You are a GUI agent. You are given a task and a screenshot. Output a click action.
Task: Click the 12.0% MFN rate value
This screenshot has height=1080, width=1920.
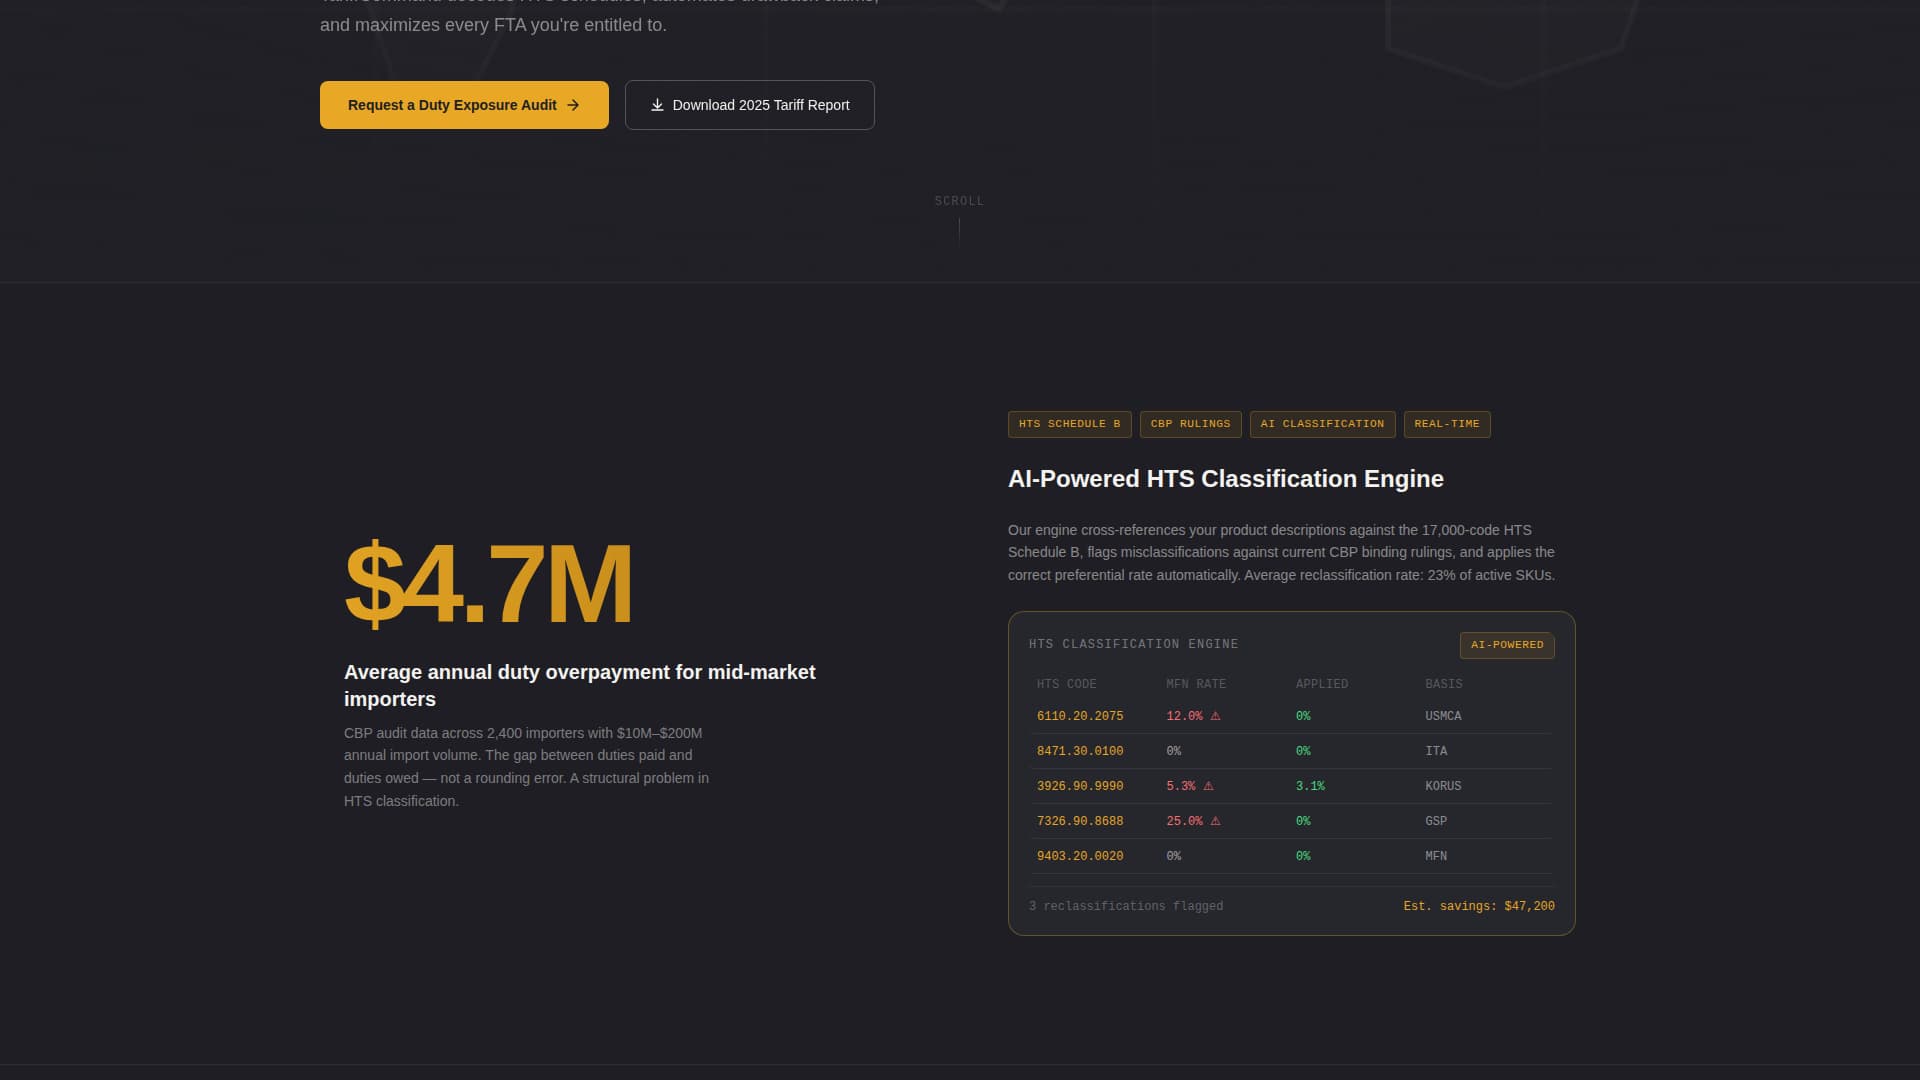tap(1184, 716)
